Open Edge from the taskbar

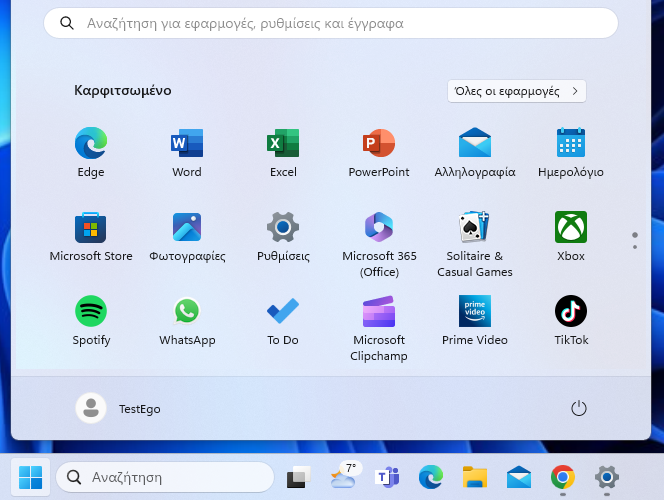tap(431, 477)
